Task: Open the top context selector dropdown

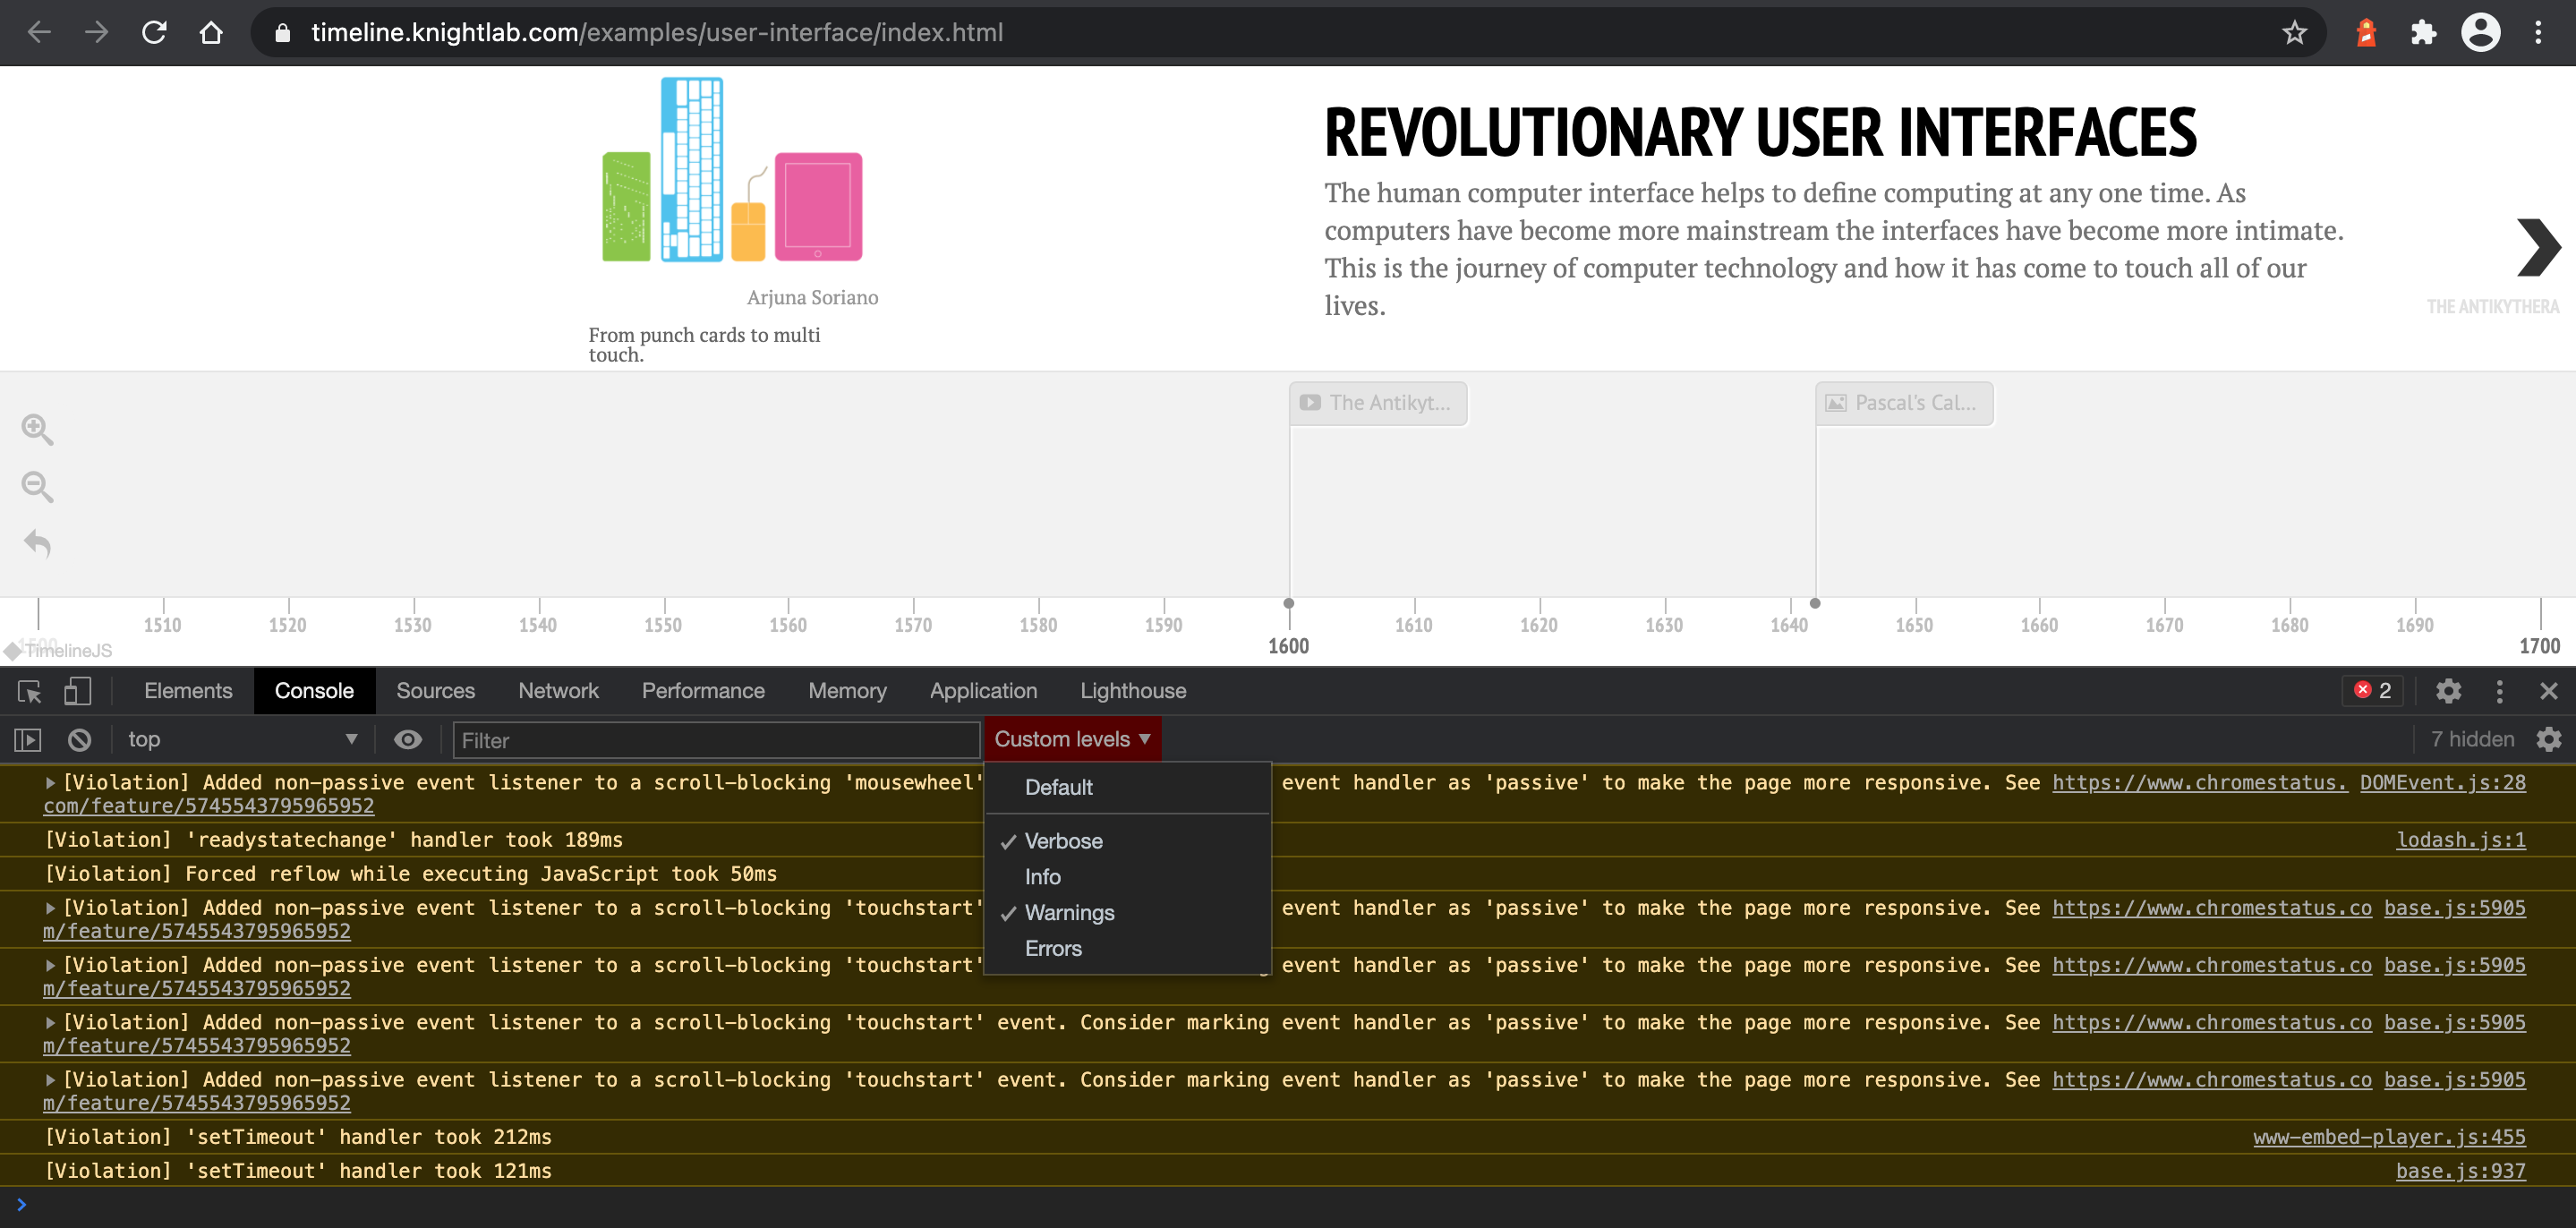Action: click(241, 740)
